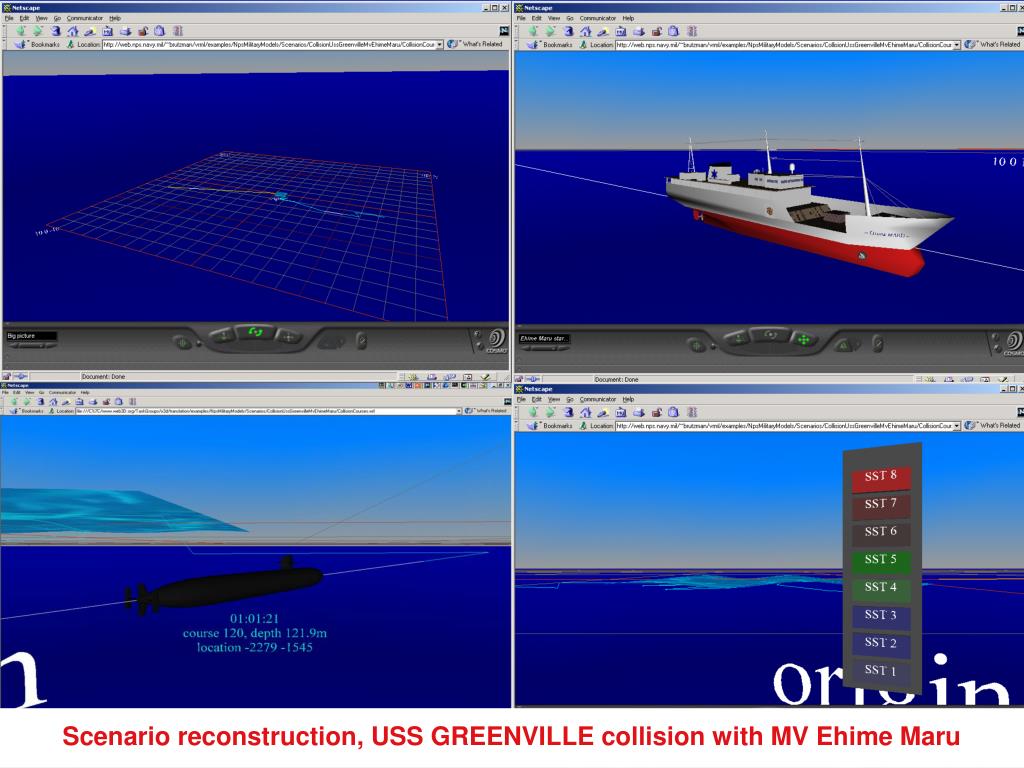Click the 'course 120, depth 121.9m' text
Viewport: 1024px width, 768px height.
pyautogui.click(x=255, y=633)
